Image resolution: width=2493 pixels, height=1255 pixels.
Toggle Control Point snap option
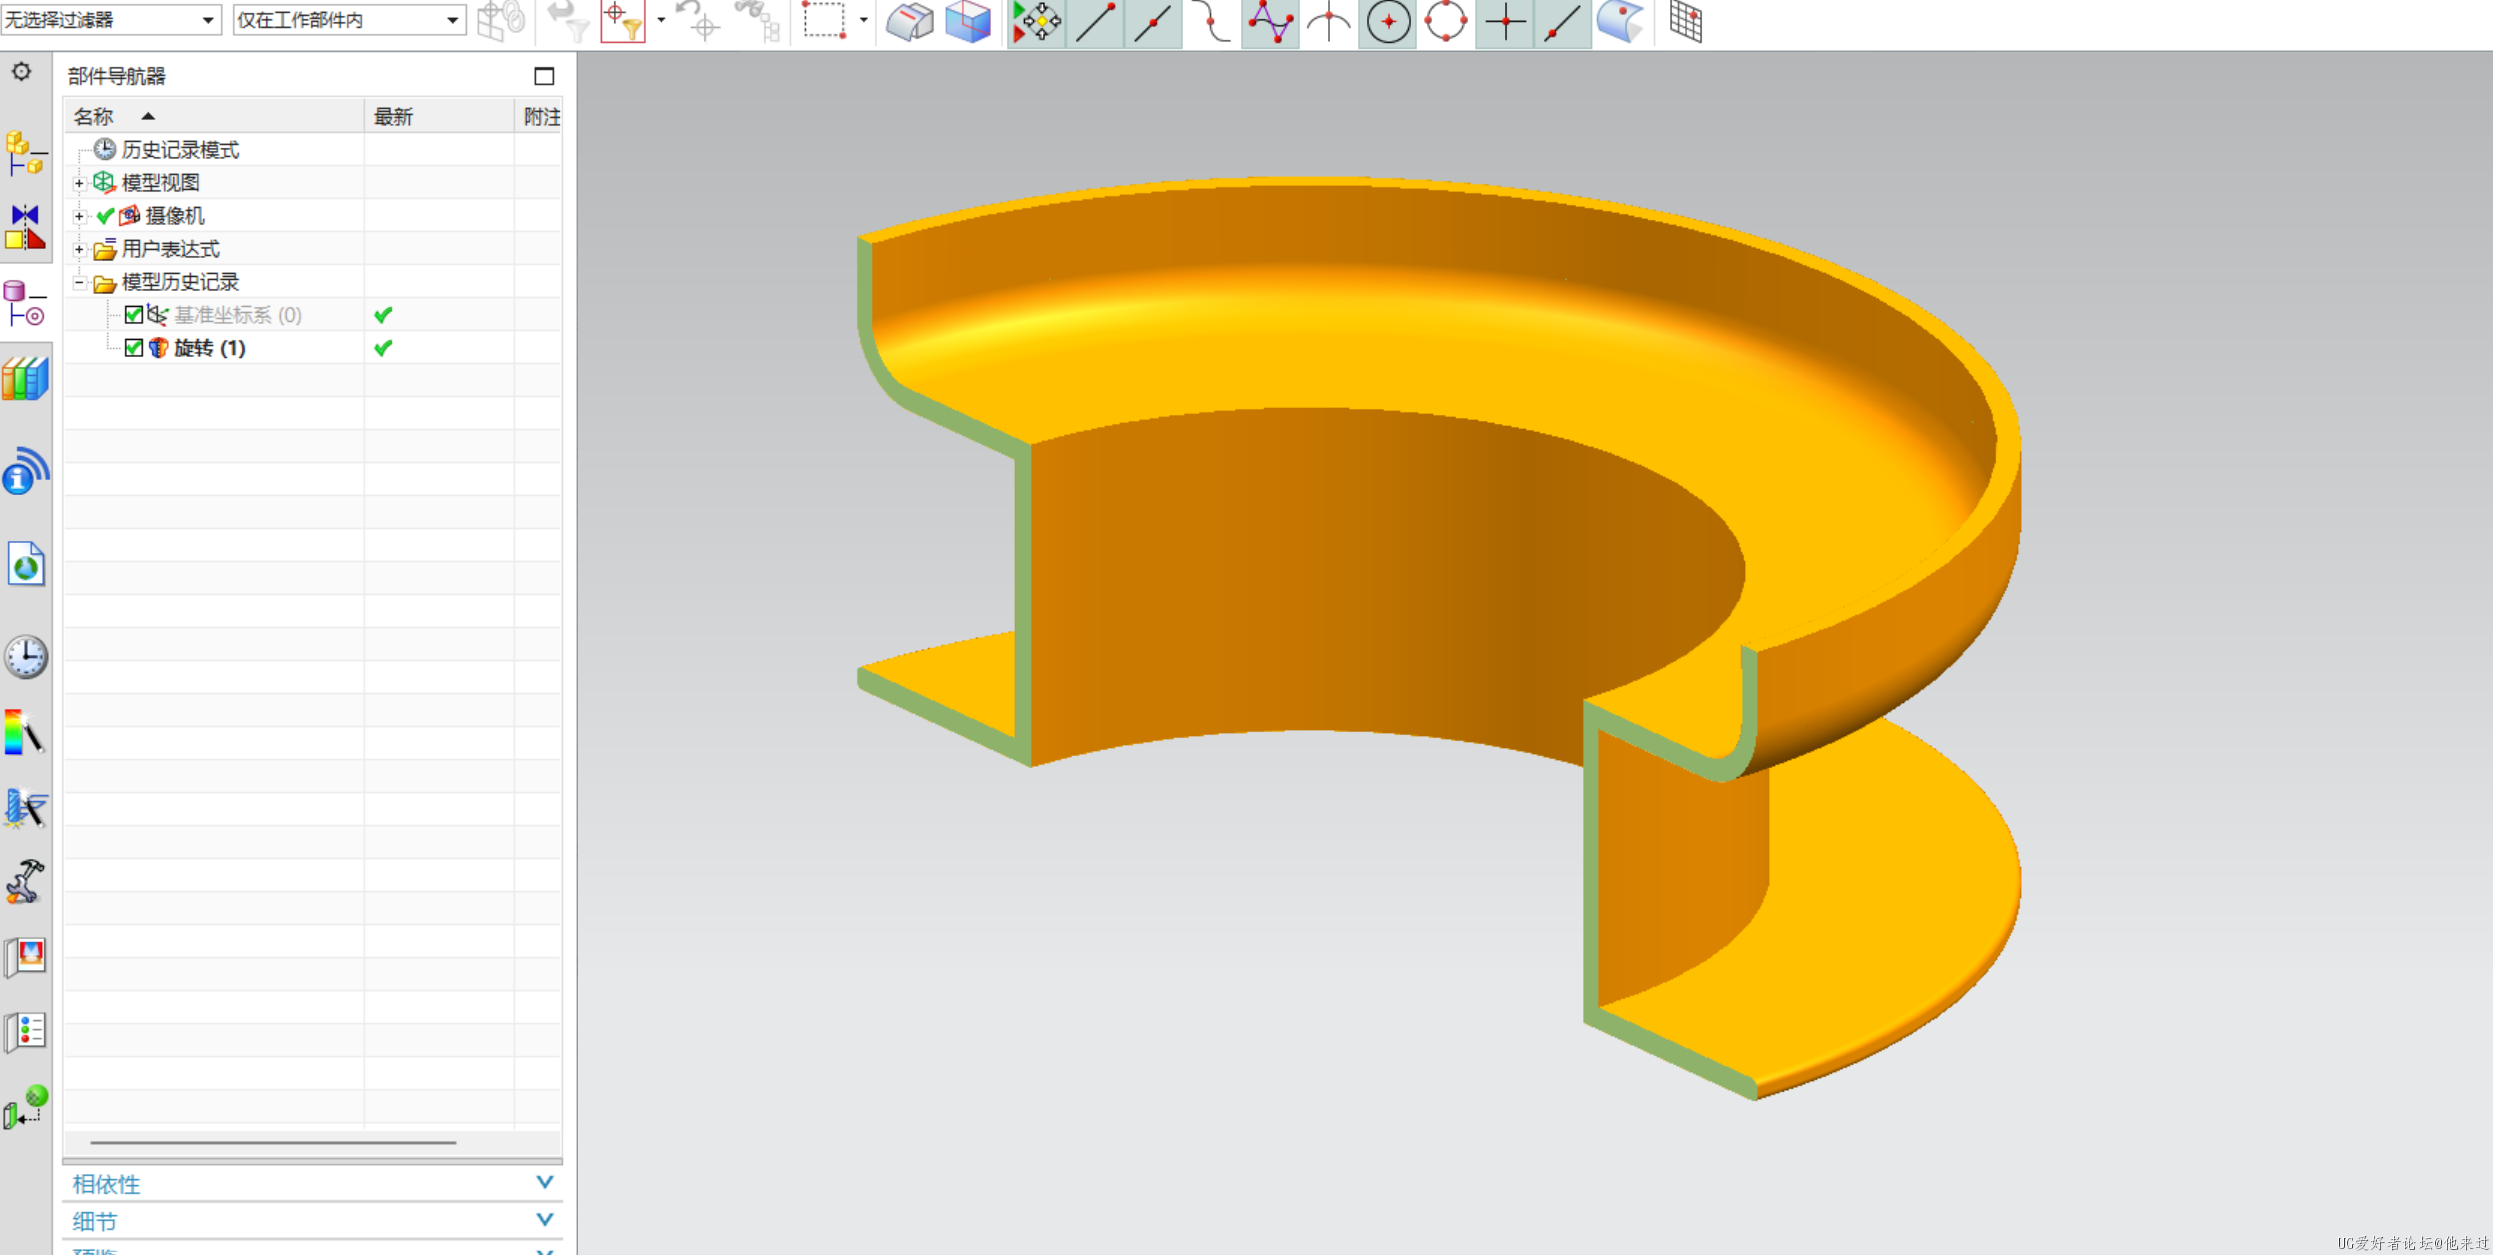tap(1212, 22)
